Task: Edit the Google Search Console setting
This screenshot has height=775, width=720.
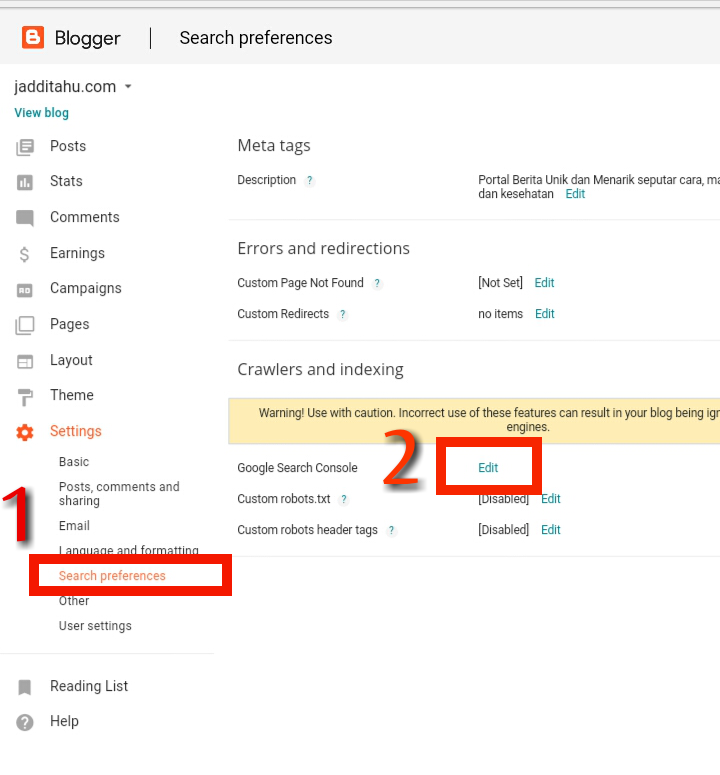Action: [488, 468]
